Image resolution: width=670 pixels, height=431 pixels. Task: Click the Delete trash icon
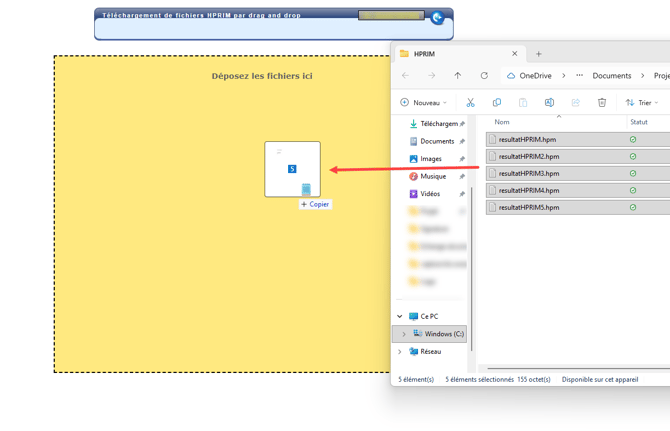(x=602, y=103)
